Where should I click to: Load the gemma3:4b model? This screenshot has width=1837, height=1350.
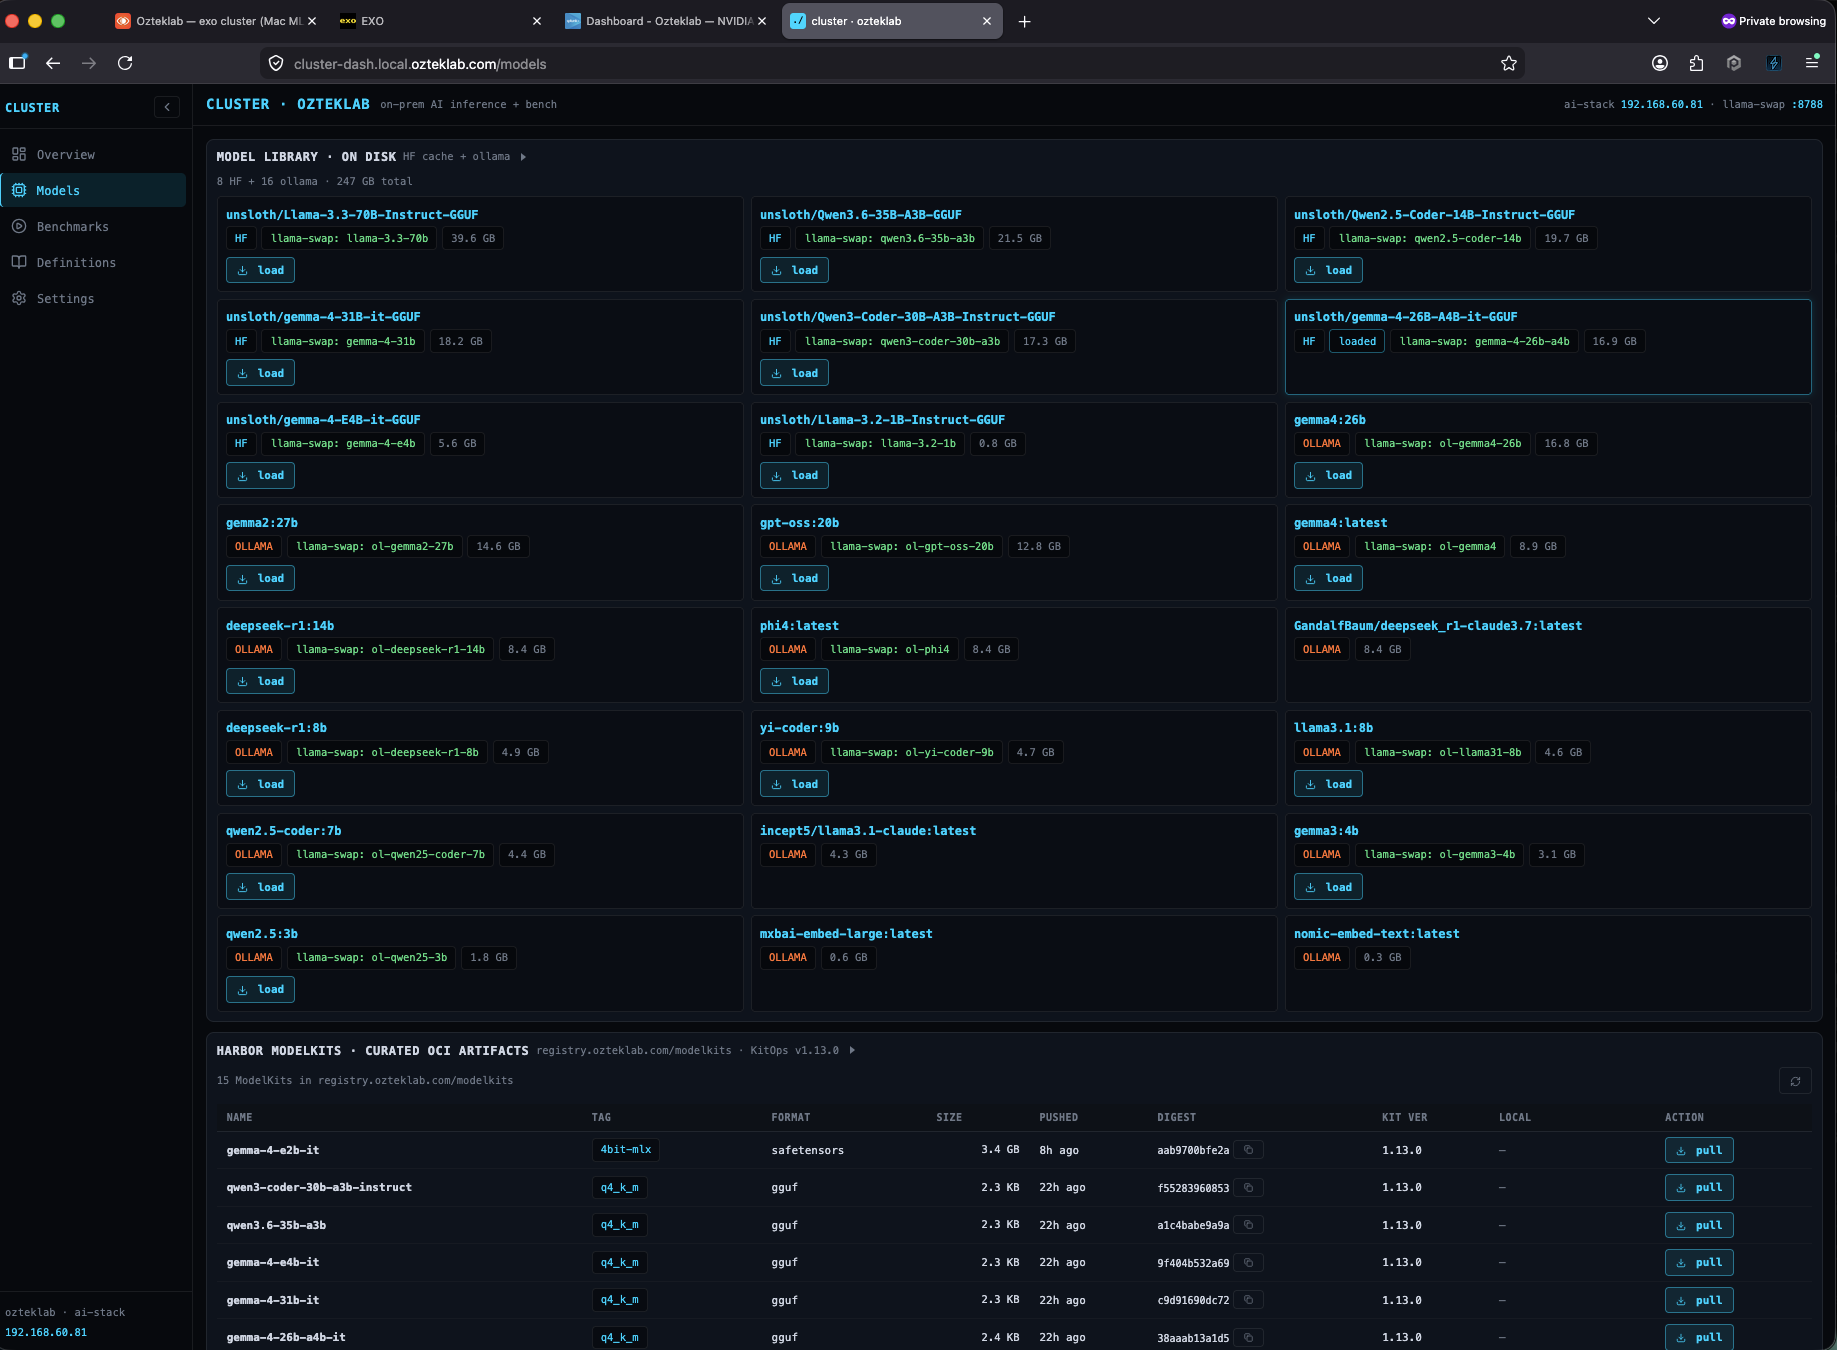(1328, 888)
